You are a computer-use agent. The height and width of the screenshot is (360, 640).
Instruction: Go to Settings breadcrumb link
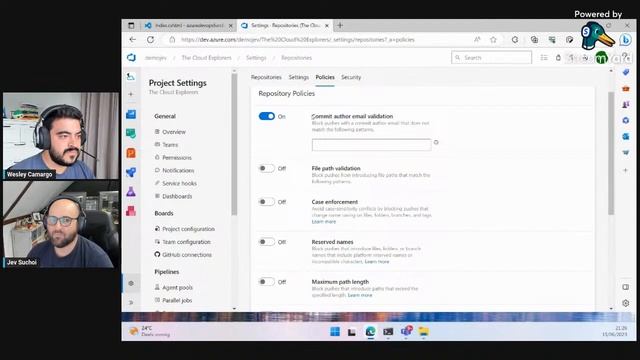256,58
